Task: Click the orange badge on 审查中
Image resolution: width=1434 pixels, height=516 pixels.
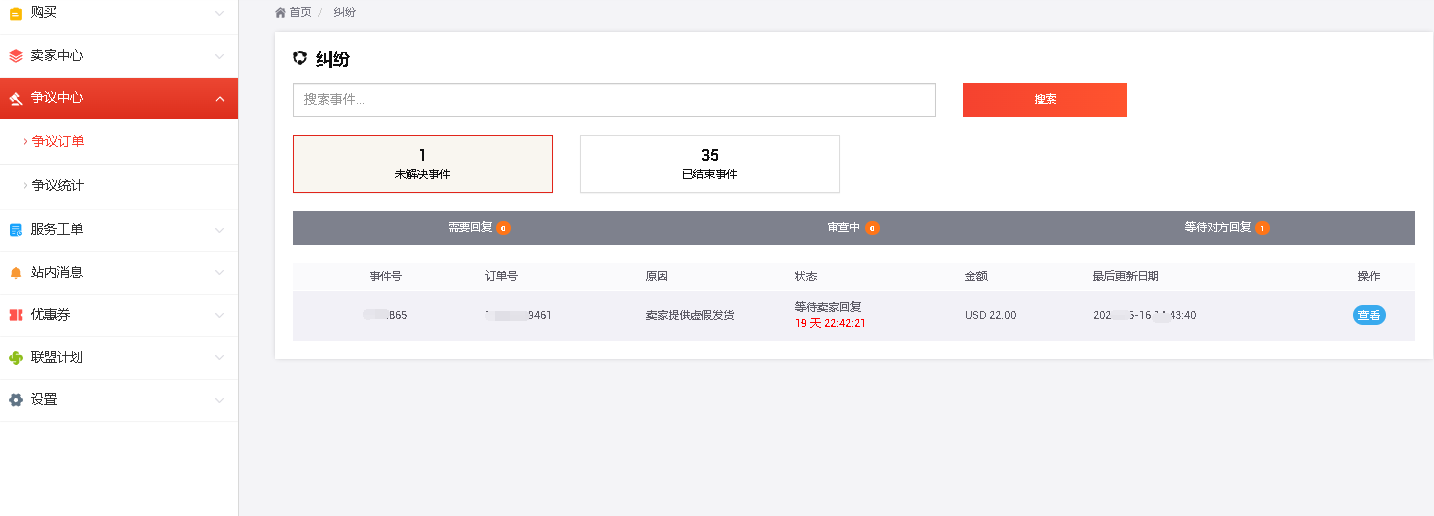Action: [872, 228]
